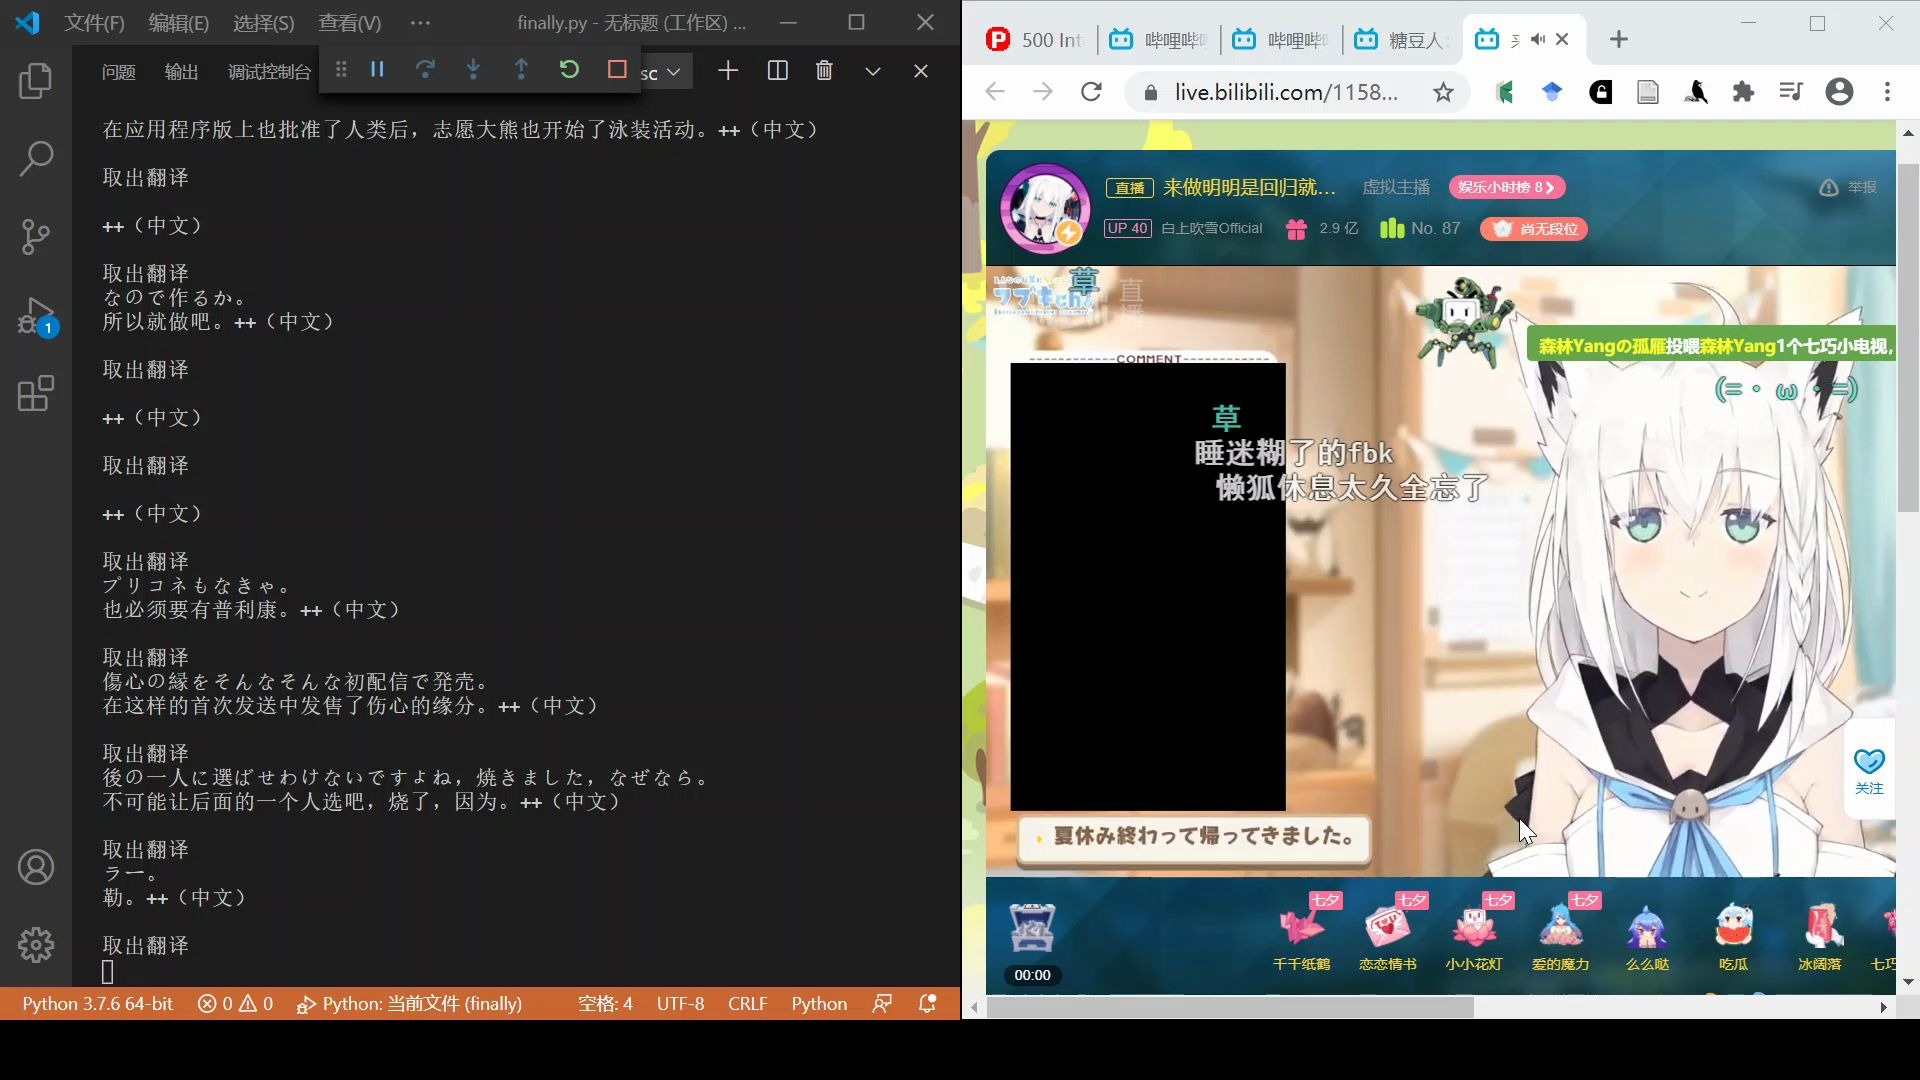Switch to the 调试控制台 panel tab
Screen dimensions: 1920x1080
269,72
